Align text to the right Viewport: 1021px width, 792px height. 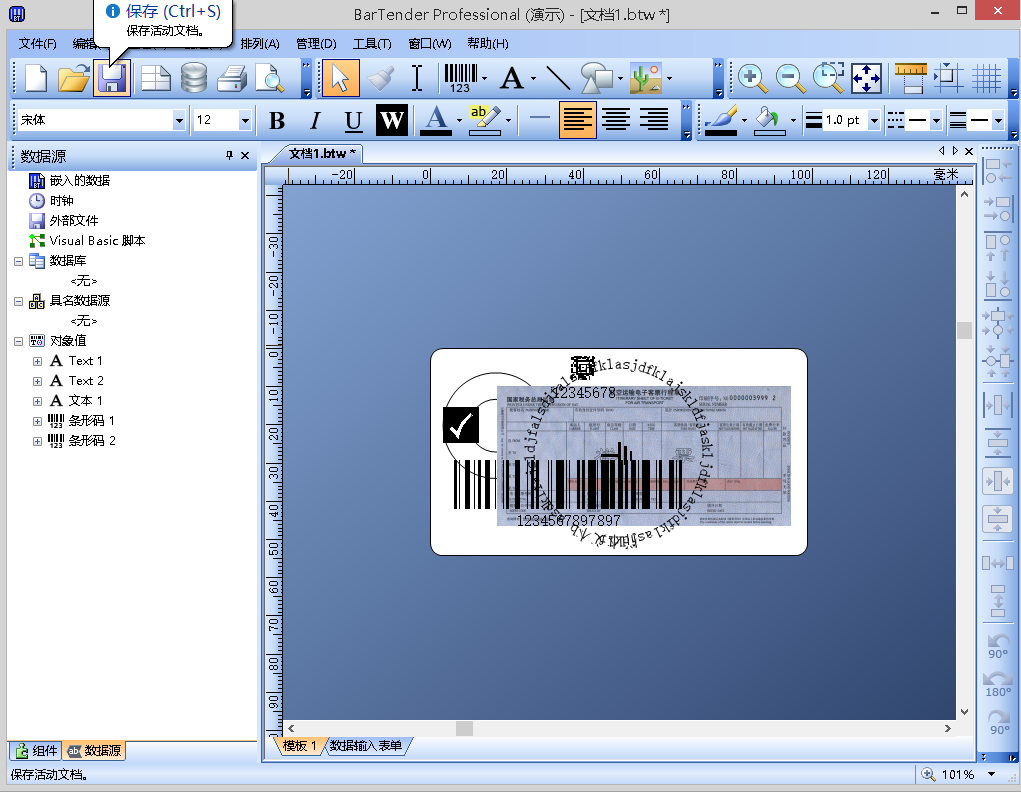pos(654,120)
